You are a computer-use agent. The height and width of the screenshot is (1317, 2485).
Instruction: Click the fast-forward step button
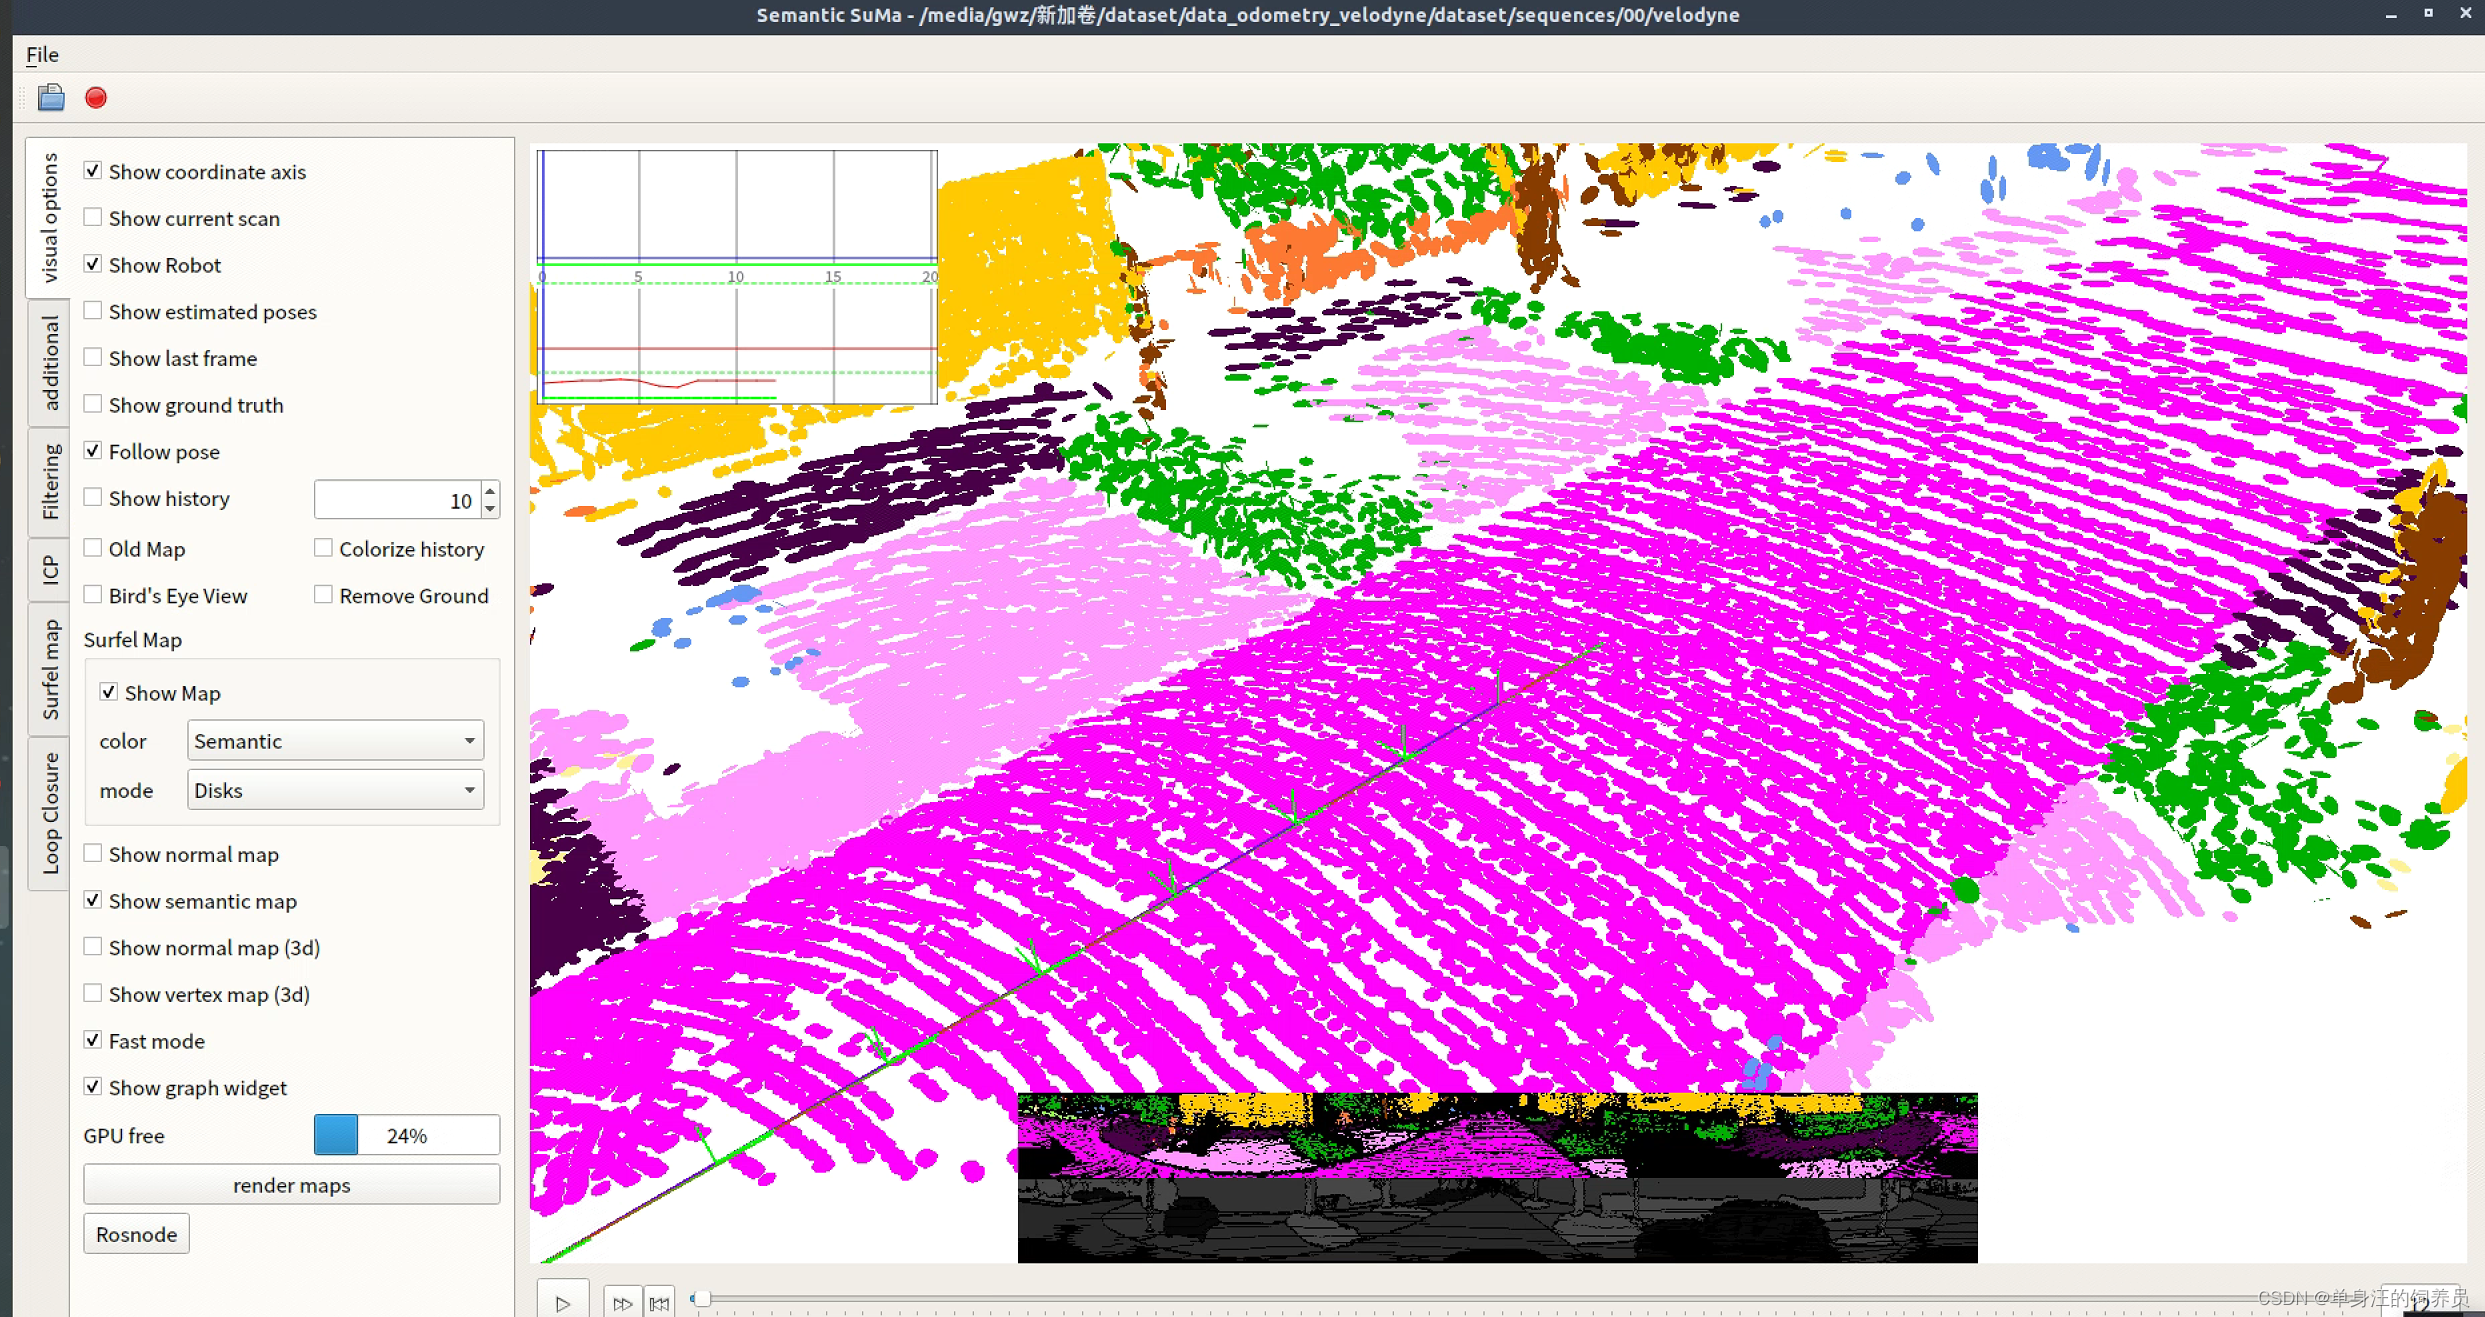click(622, 1303)
